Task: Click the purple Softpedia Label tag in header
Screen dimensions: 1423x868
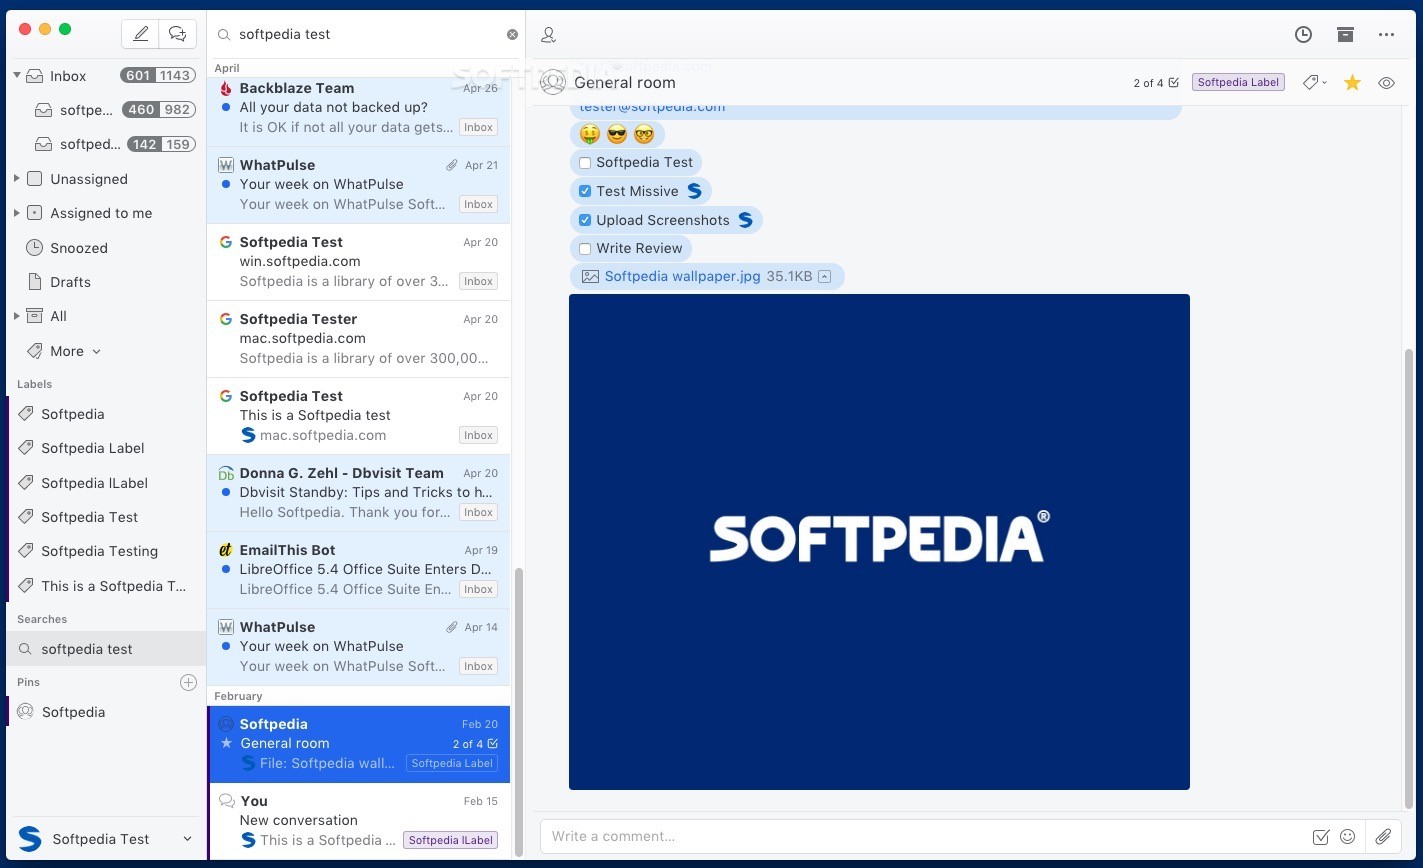Action: [x=1238, y=83]
